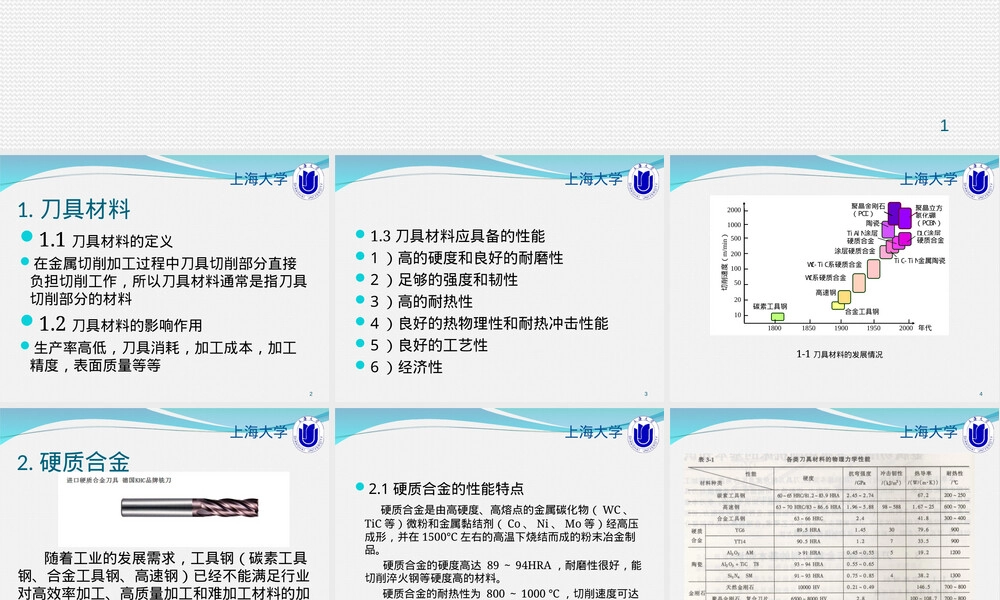Click the university emblem on the 1.3 刀具材料应具备的性能 slide
1000x600 pixels.
[x=643, y=181]
